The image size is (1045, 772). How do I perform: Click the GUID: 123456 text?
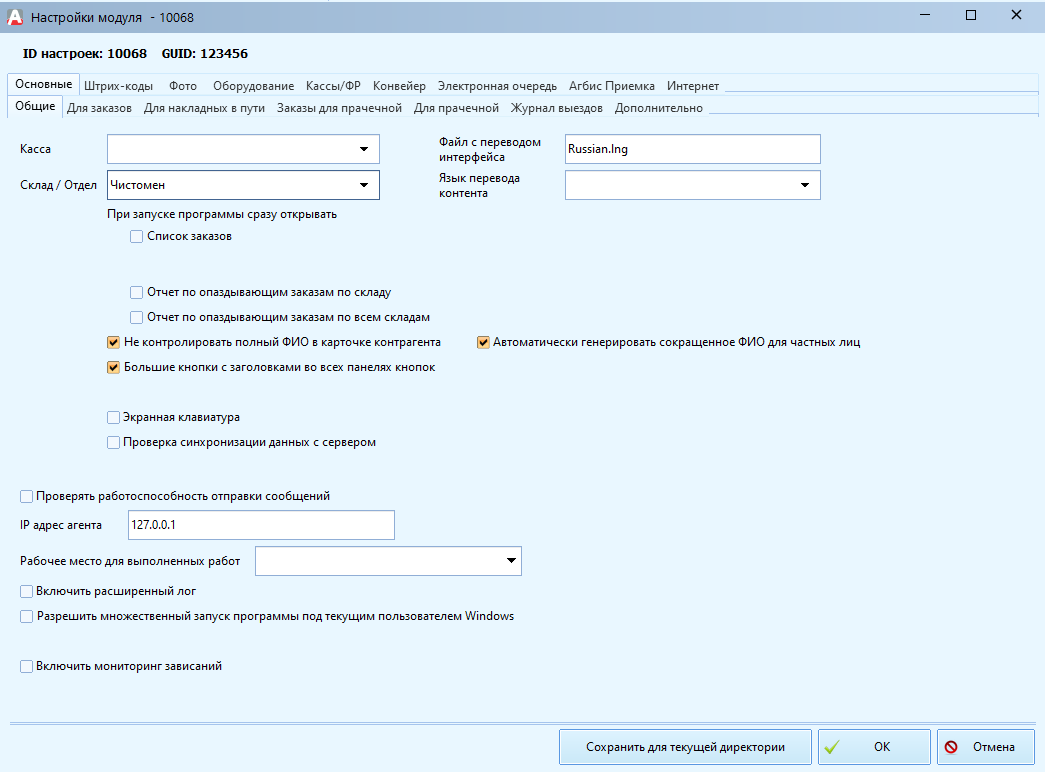[205, 54]
